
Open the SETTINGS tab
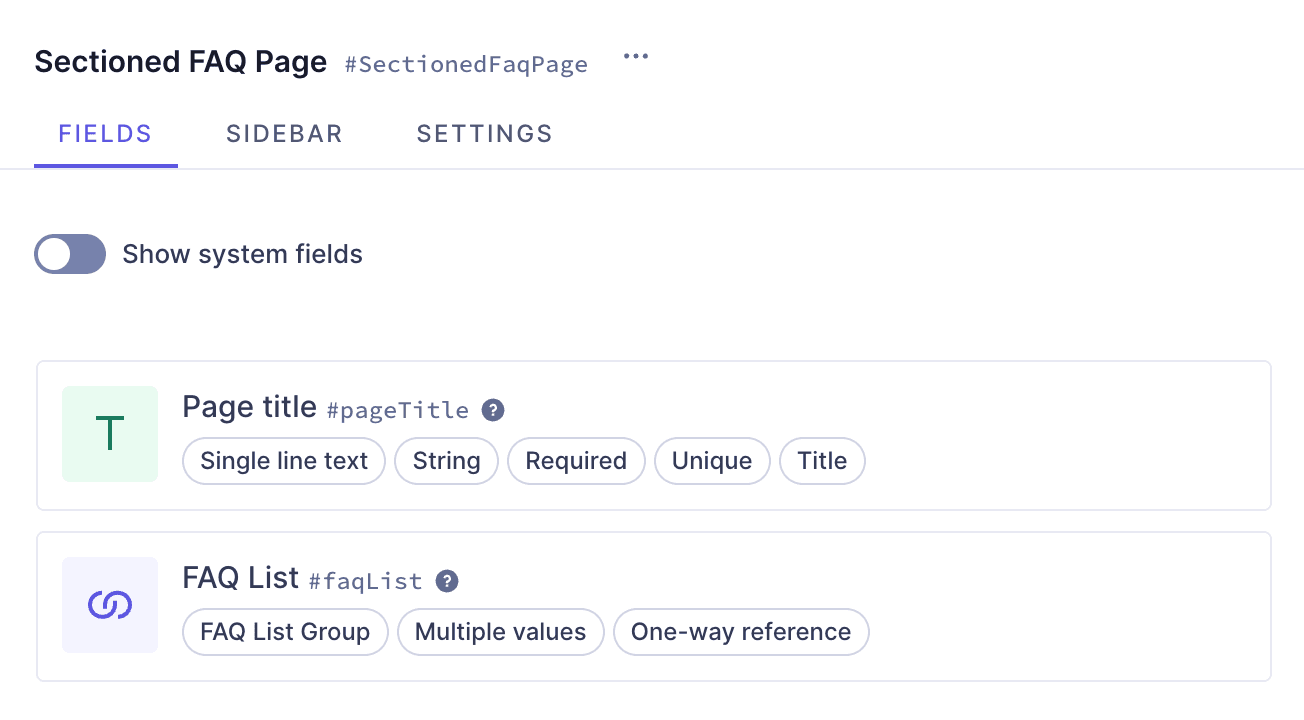pos(484,133)
